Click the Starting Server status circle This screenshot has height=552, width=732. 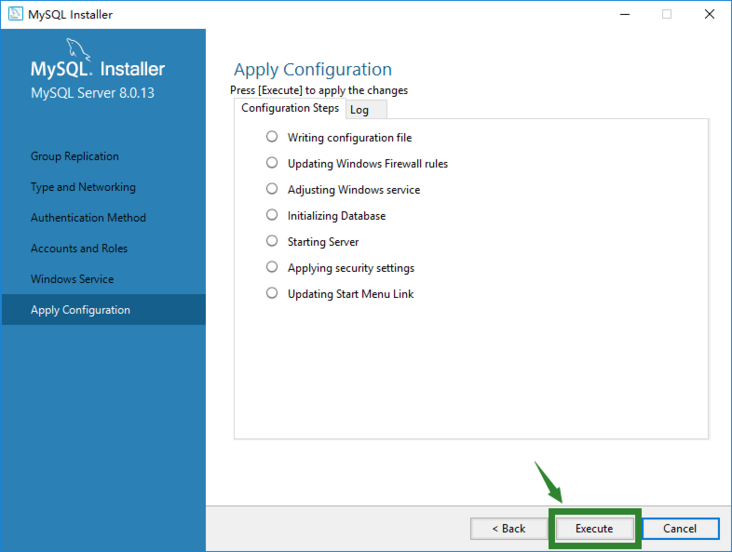pyautogui.click(x=272, y=241)
